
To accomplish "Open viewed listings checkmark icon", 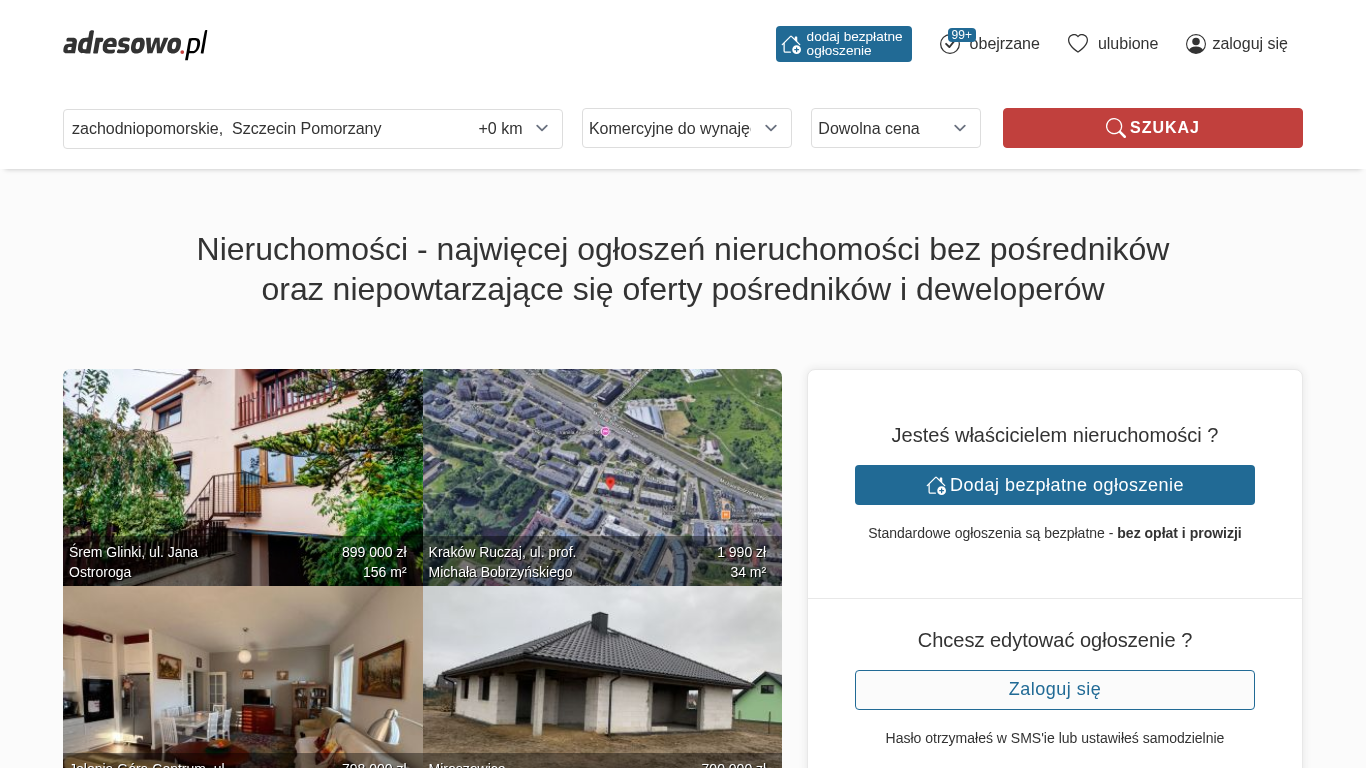I will 949,45.
